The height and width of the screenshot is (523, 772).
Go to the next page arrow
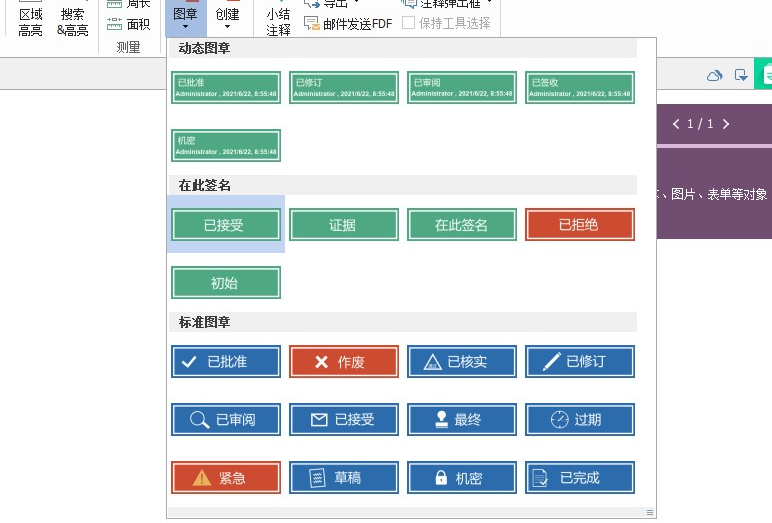point(726,124)
